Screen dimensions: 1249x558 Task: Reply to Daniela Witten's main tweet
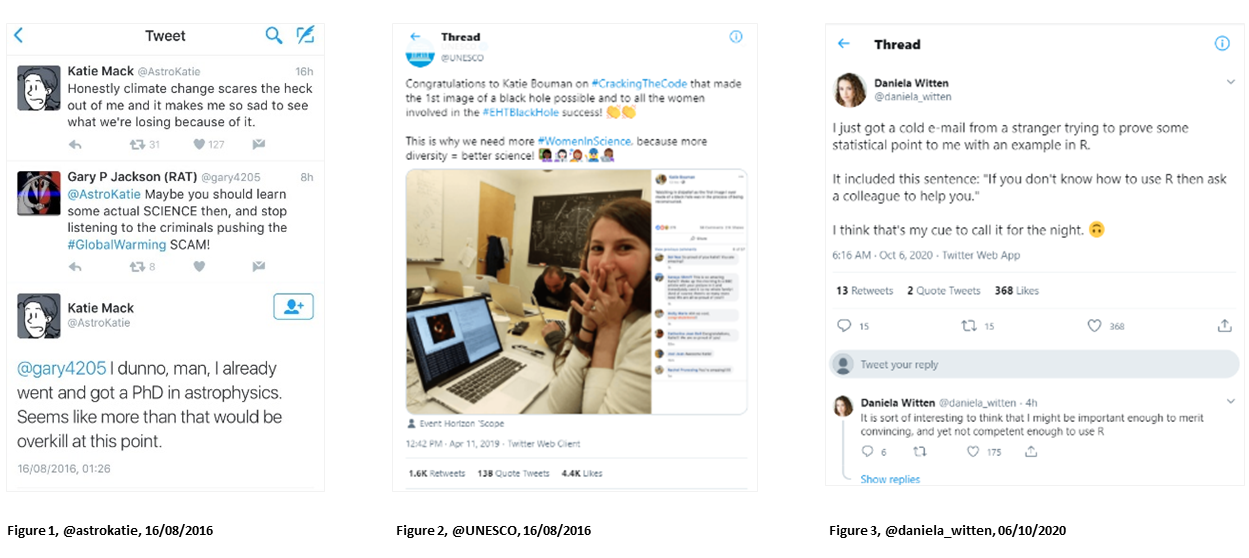pos(844,326)
